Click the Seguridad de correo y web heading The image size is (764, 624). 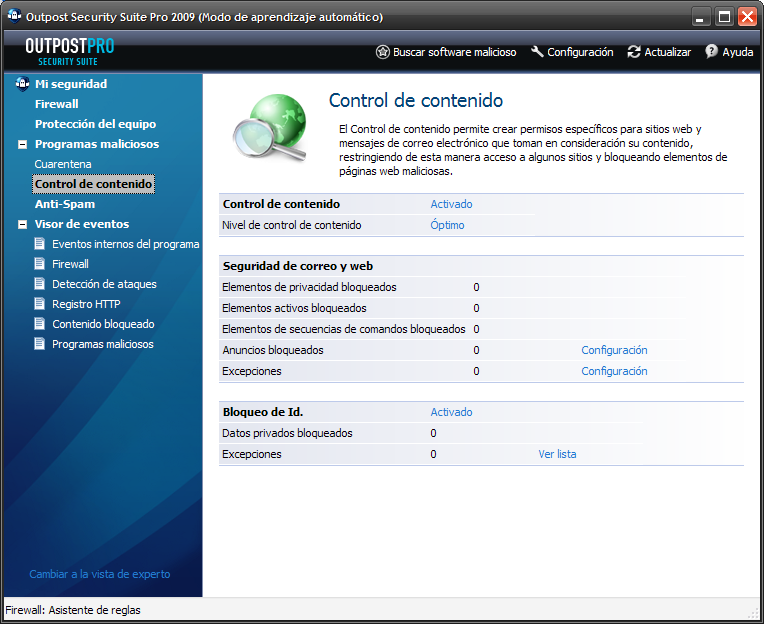click(x=298, y=265)
